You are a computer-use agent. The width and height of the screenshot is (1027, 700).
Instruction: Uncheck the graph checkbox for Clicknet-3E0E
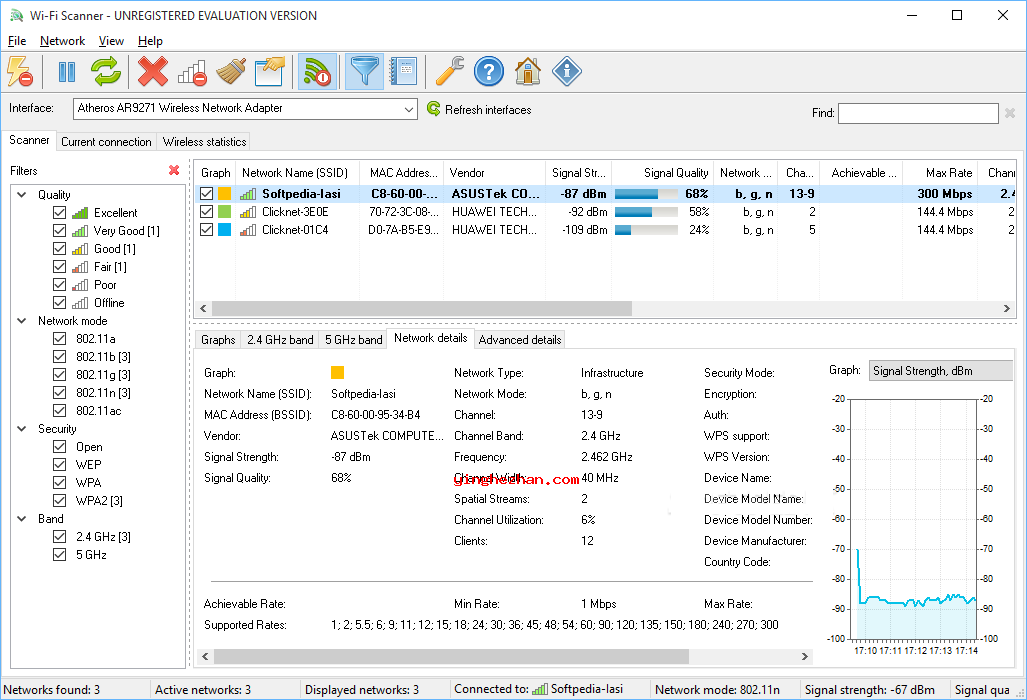(206, 212)
